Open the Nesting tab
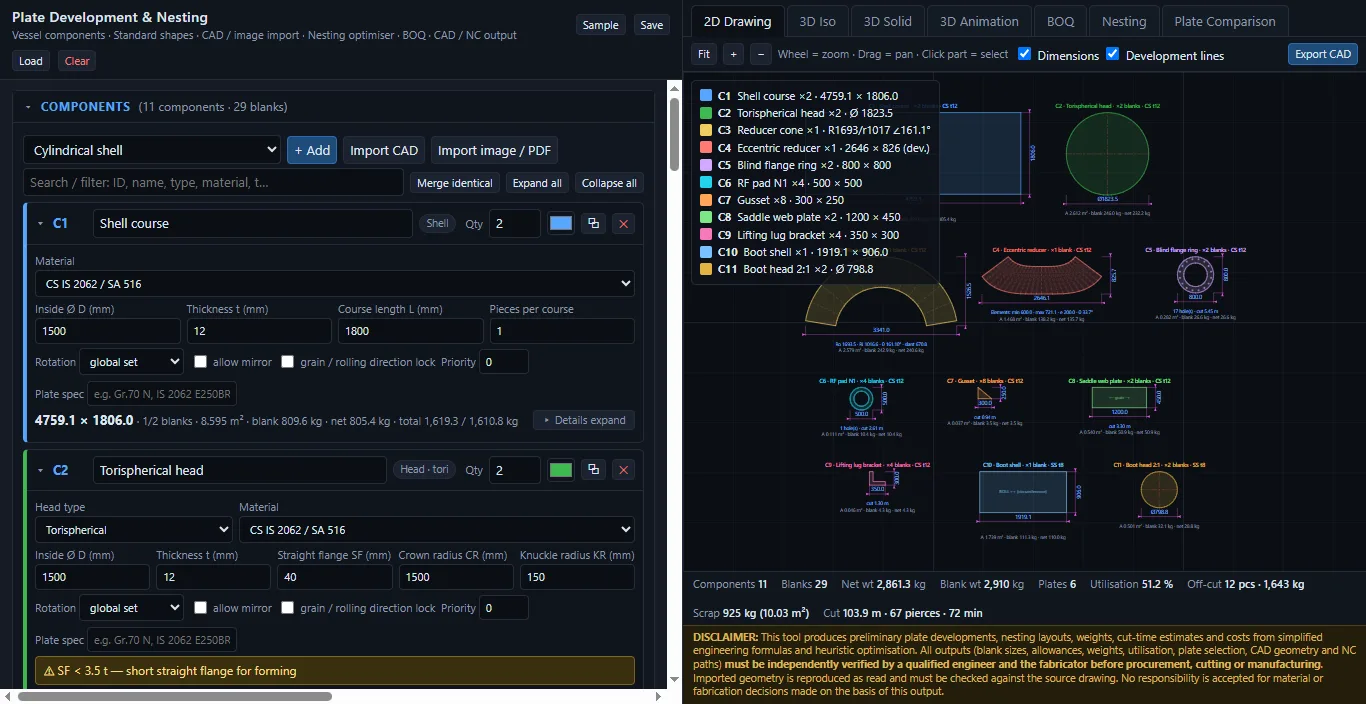The width and height of the screenshot is (1366, 704). click(x=1124, y=21)
